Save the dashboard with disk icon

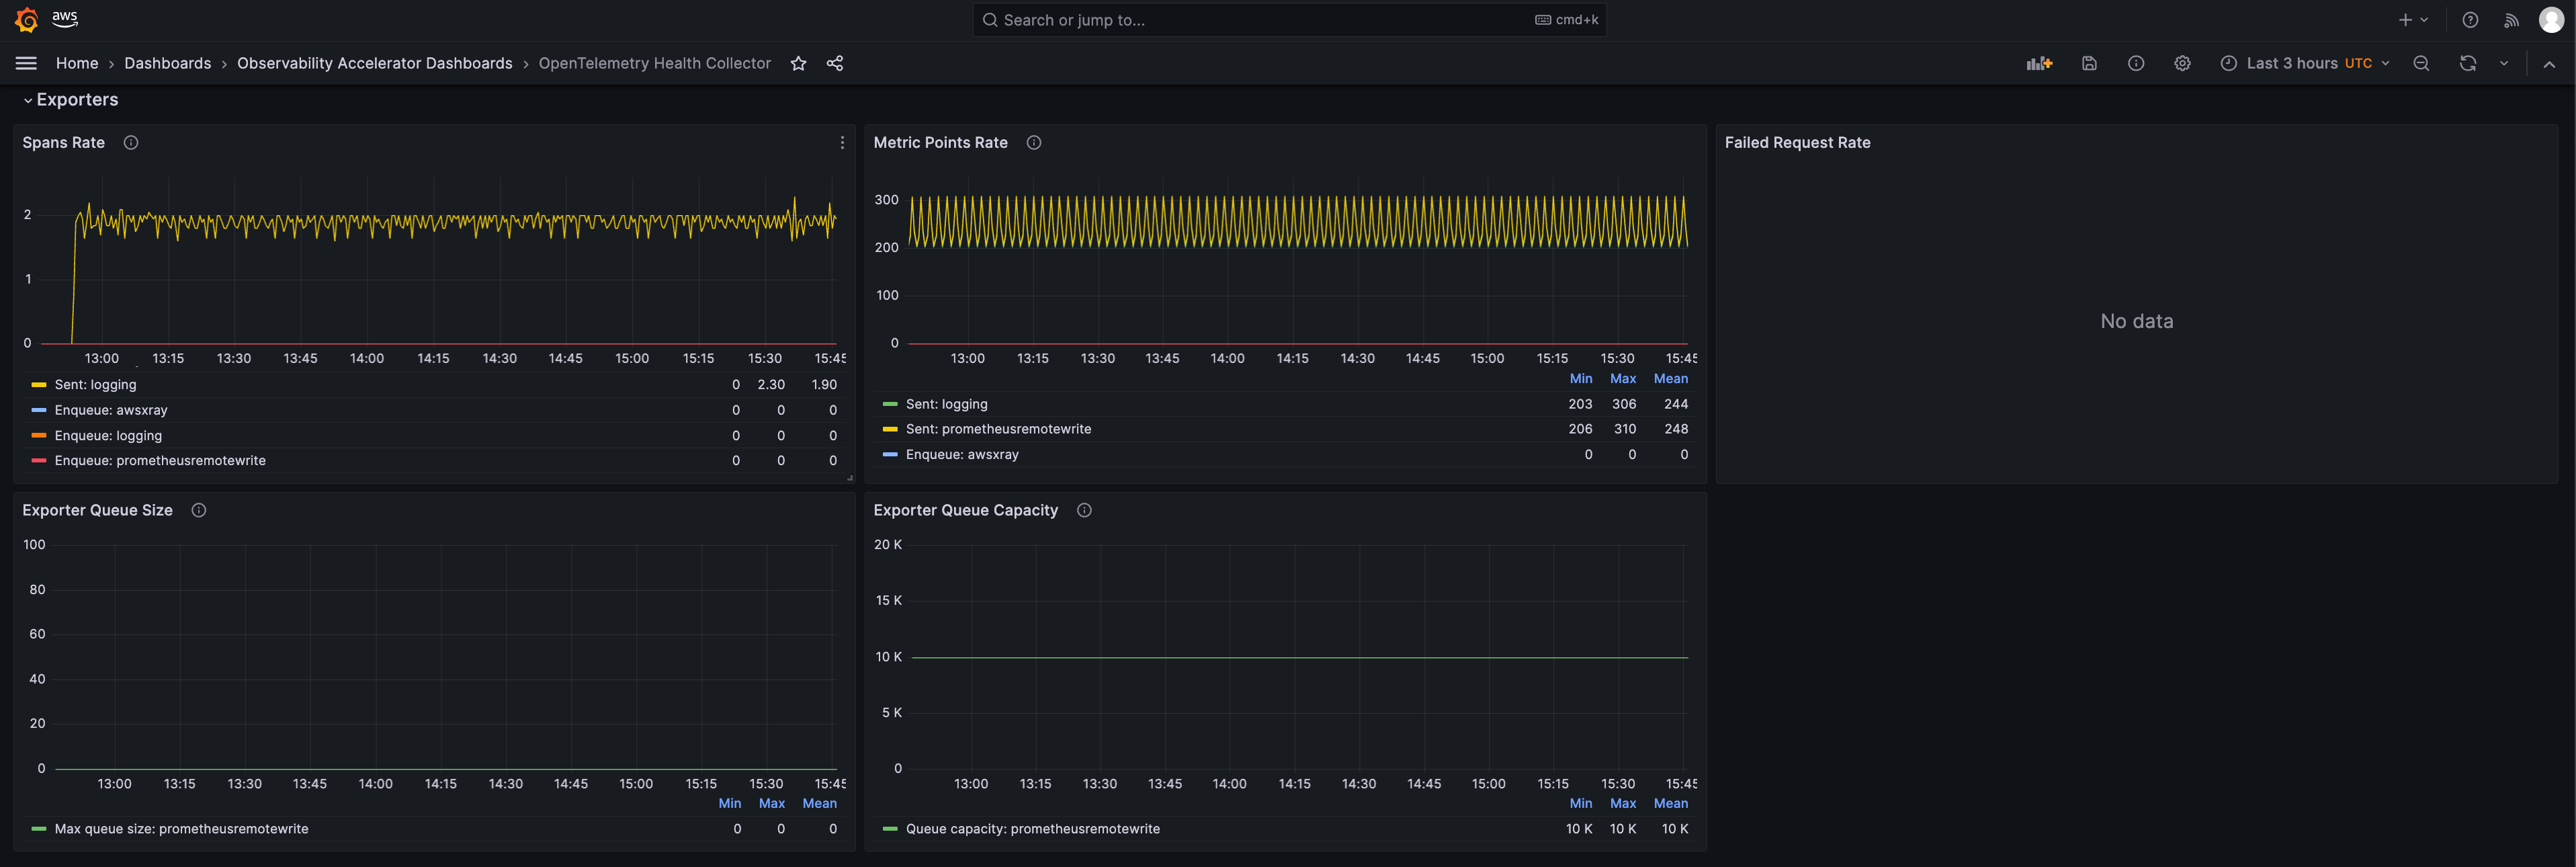click(2089, 63)
